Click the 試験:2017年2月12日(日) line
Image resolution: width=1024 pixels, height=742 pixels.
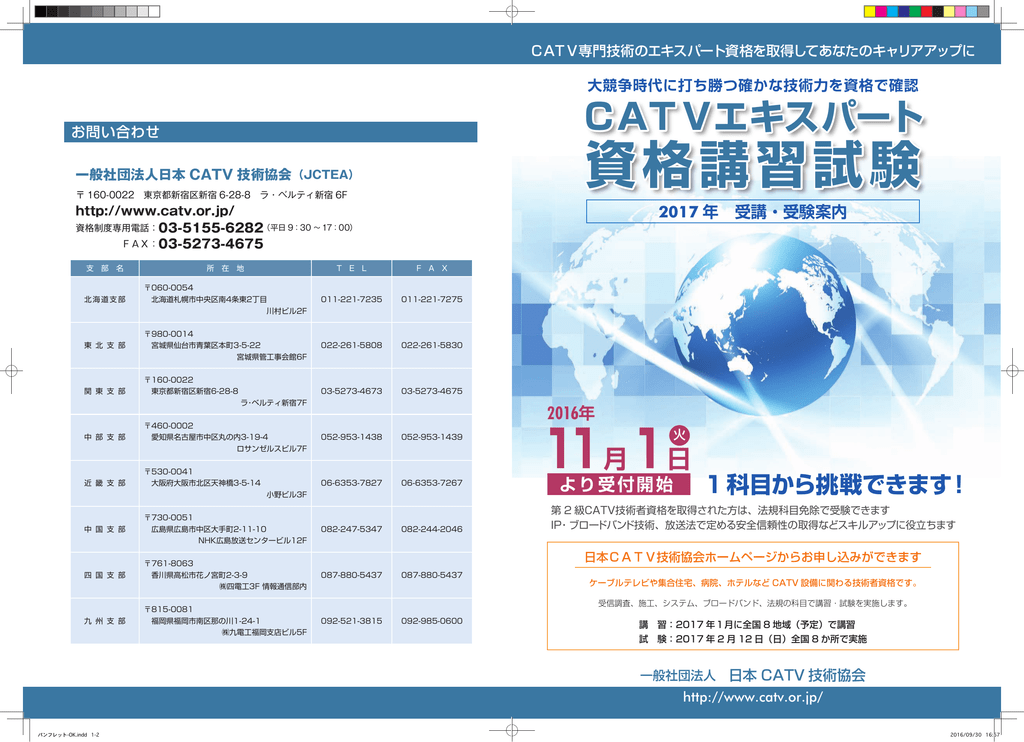753,639
